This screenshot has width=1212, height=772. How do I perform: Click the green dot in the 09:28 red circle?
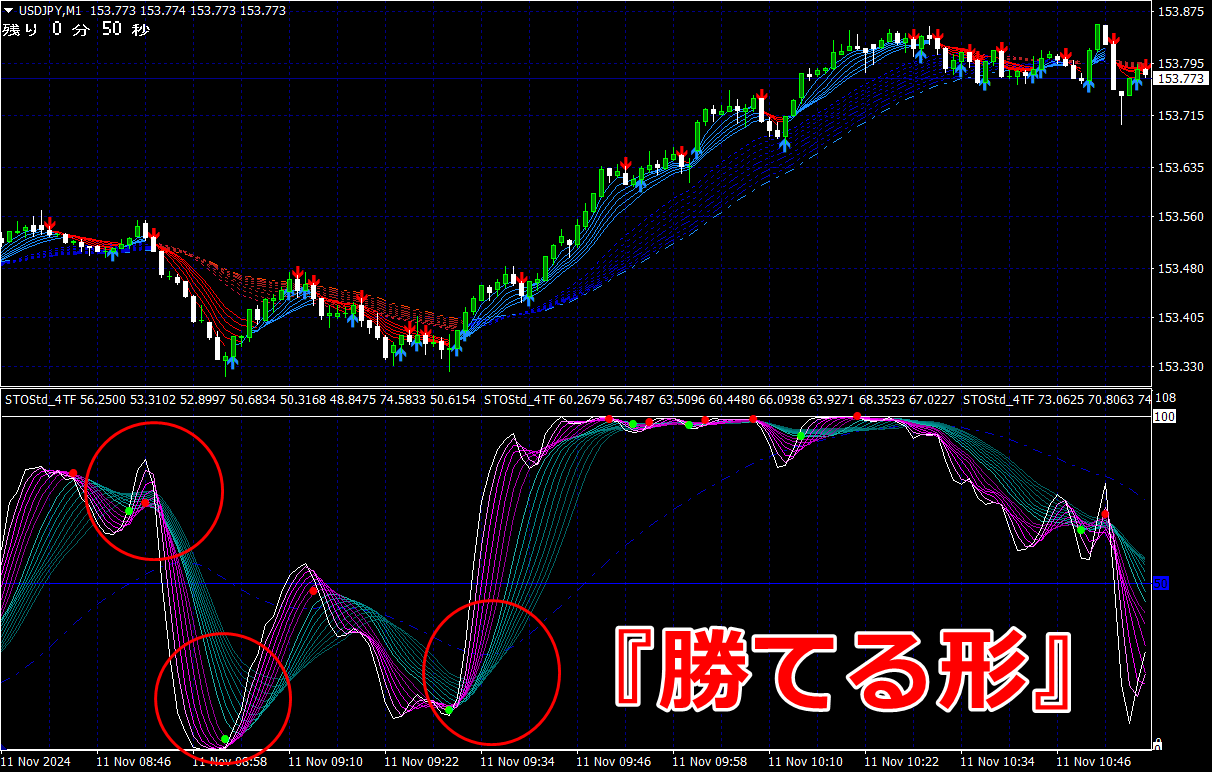click(x=449, y=710)
